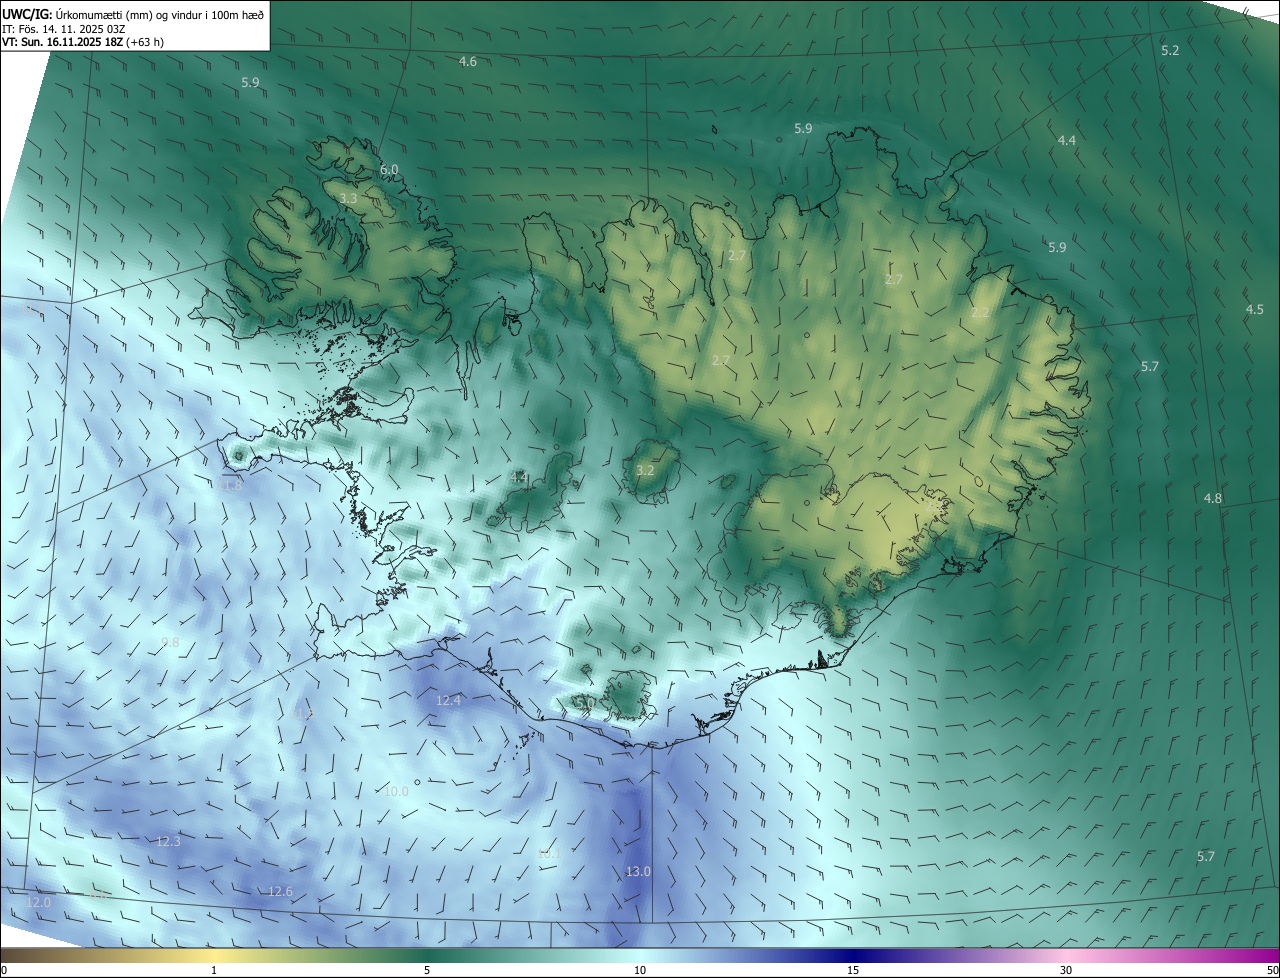Viewport: 1280px width, 978px height.
Task: Click the '(+63 h)' forecast offset text
Action: point(146,43)
